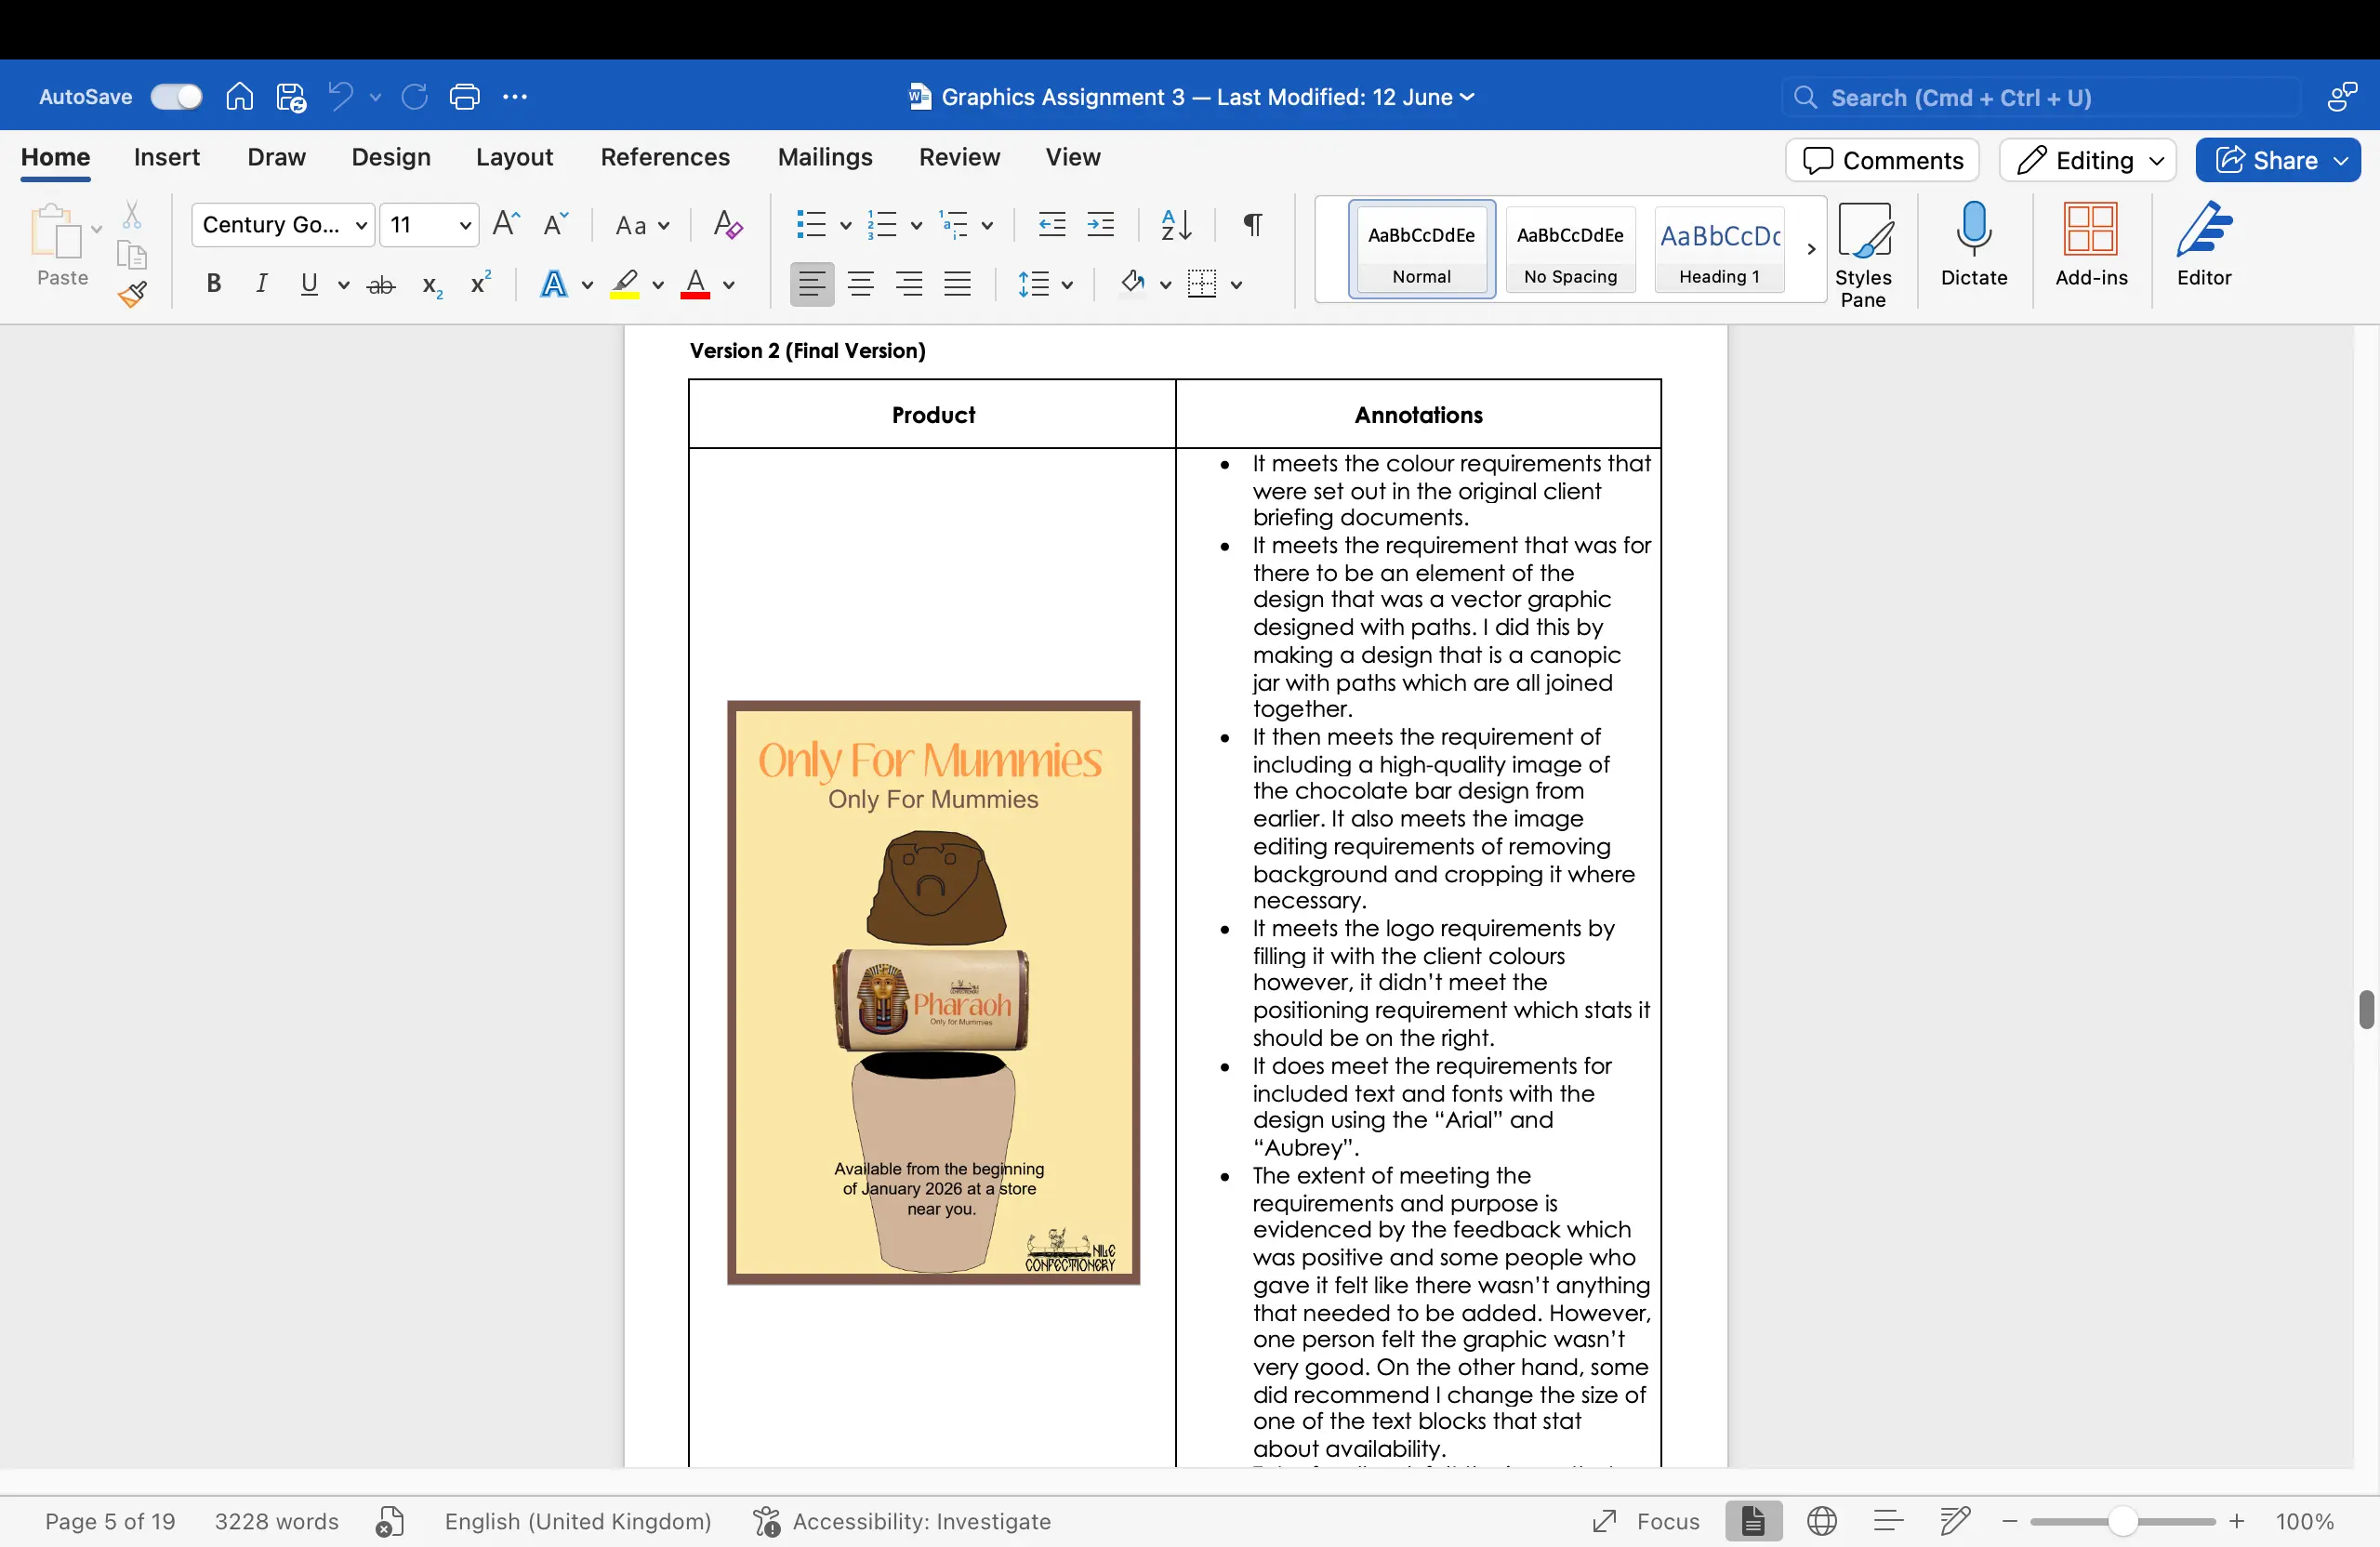Expand the styles gallery chevron

coord(1810,249)
